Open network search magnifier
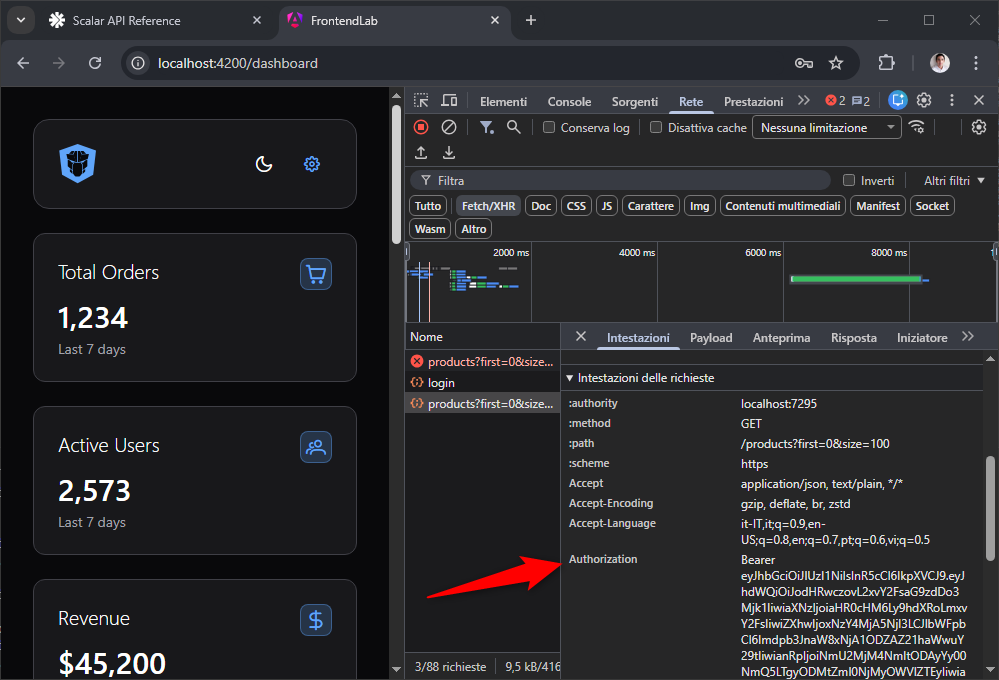Viewport: 999px width, 680px height. [x=514, y=127]
